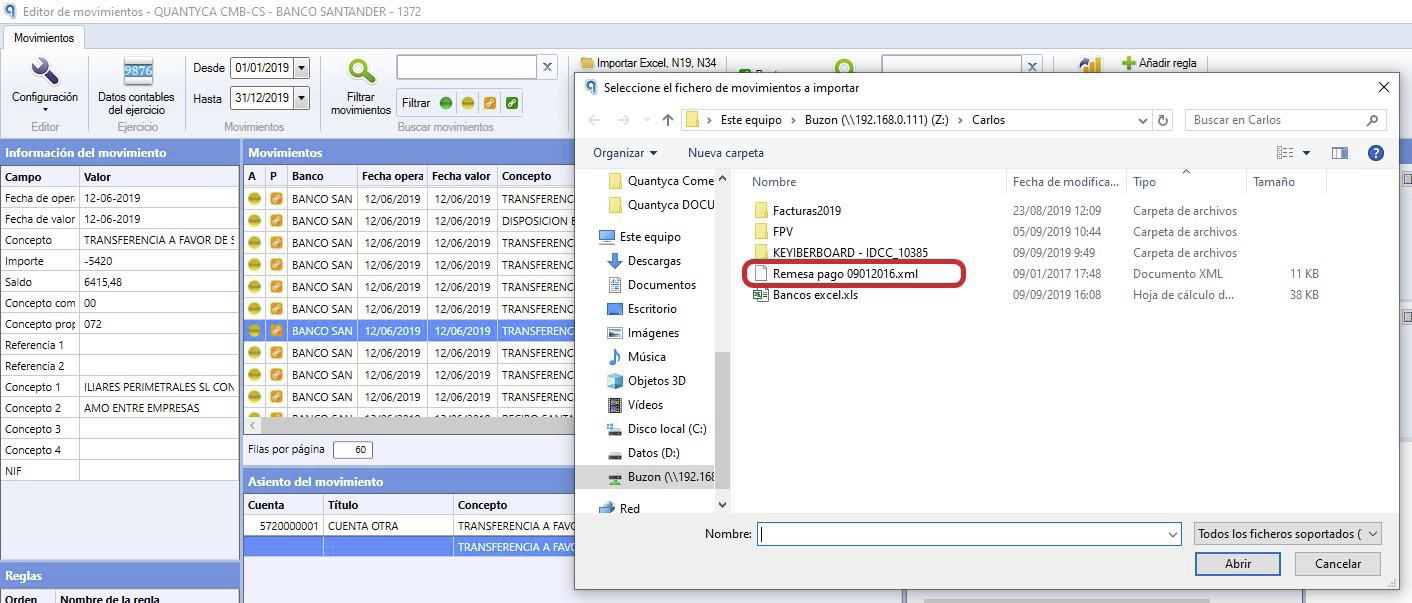Open Documentos in the navigation pane
This screenshot has height=603, width=1412.
click(x=662, y=285)
